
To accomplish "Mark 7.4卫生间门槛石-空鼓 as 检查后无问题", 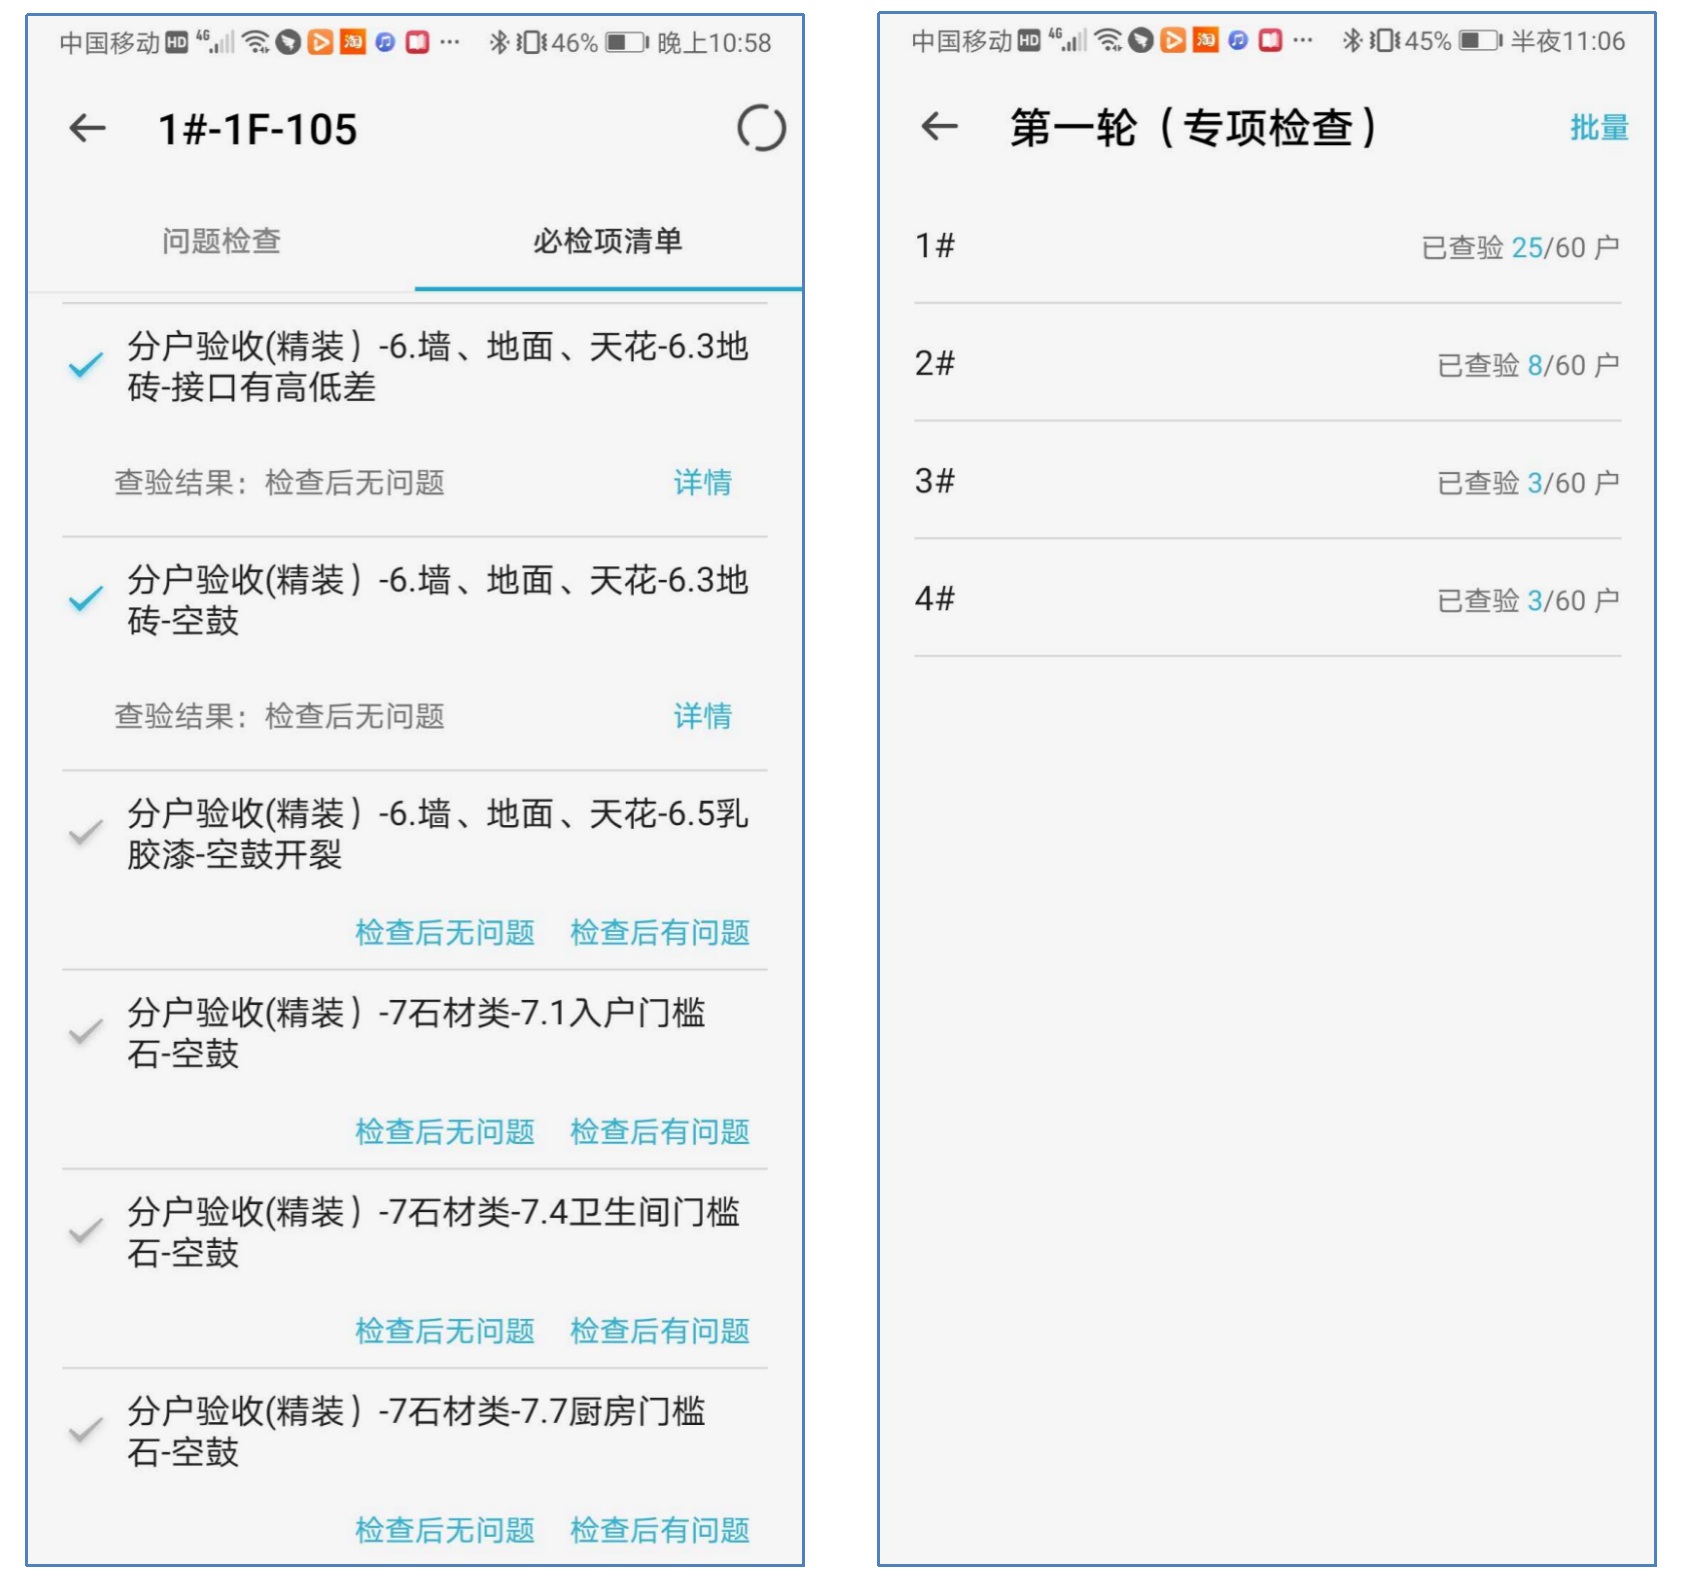I will coord(445,1331).
